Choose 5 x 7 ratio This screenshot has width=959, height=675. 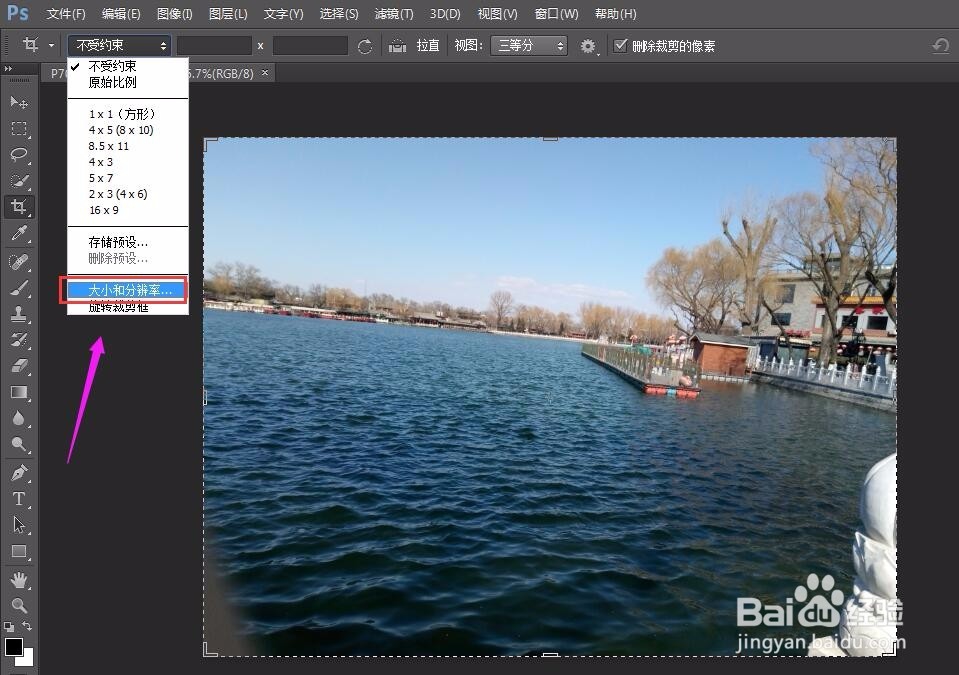tap(128, 178)
